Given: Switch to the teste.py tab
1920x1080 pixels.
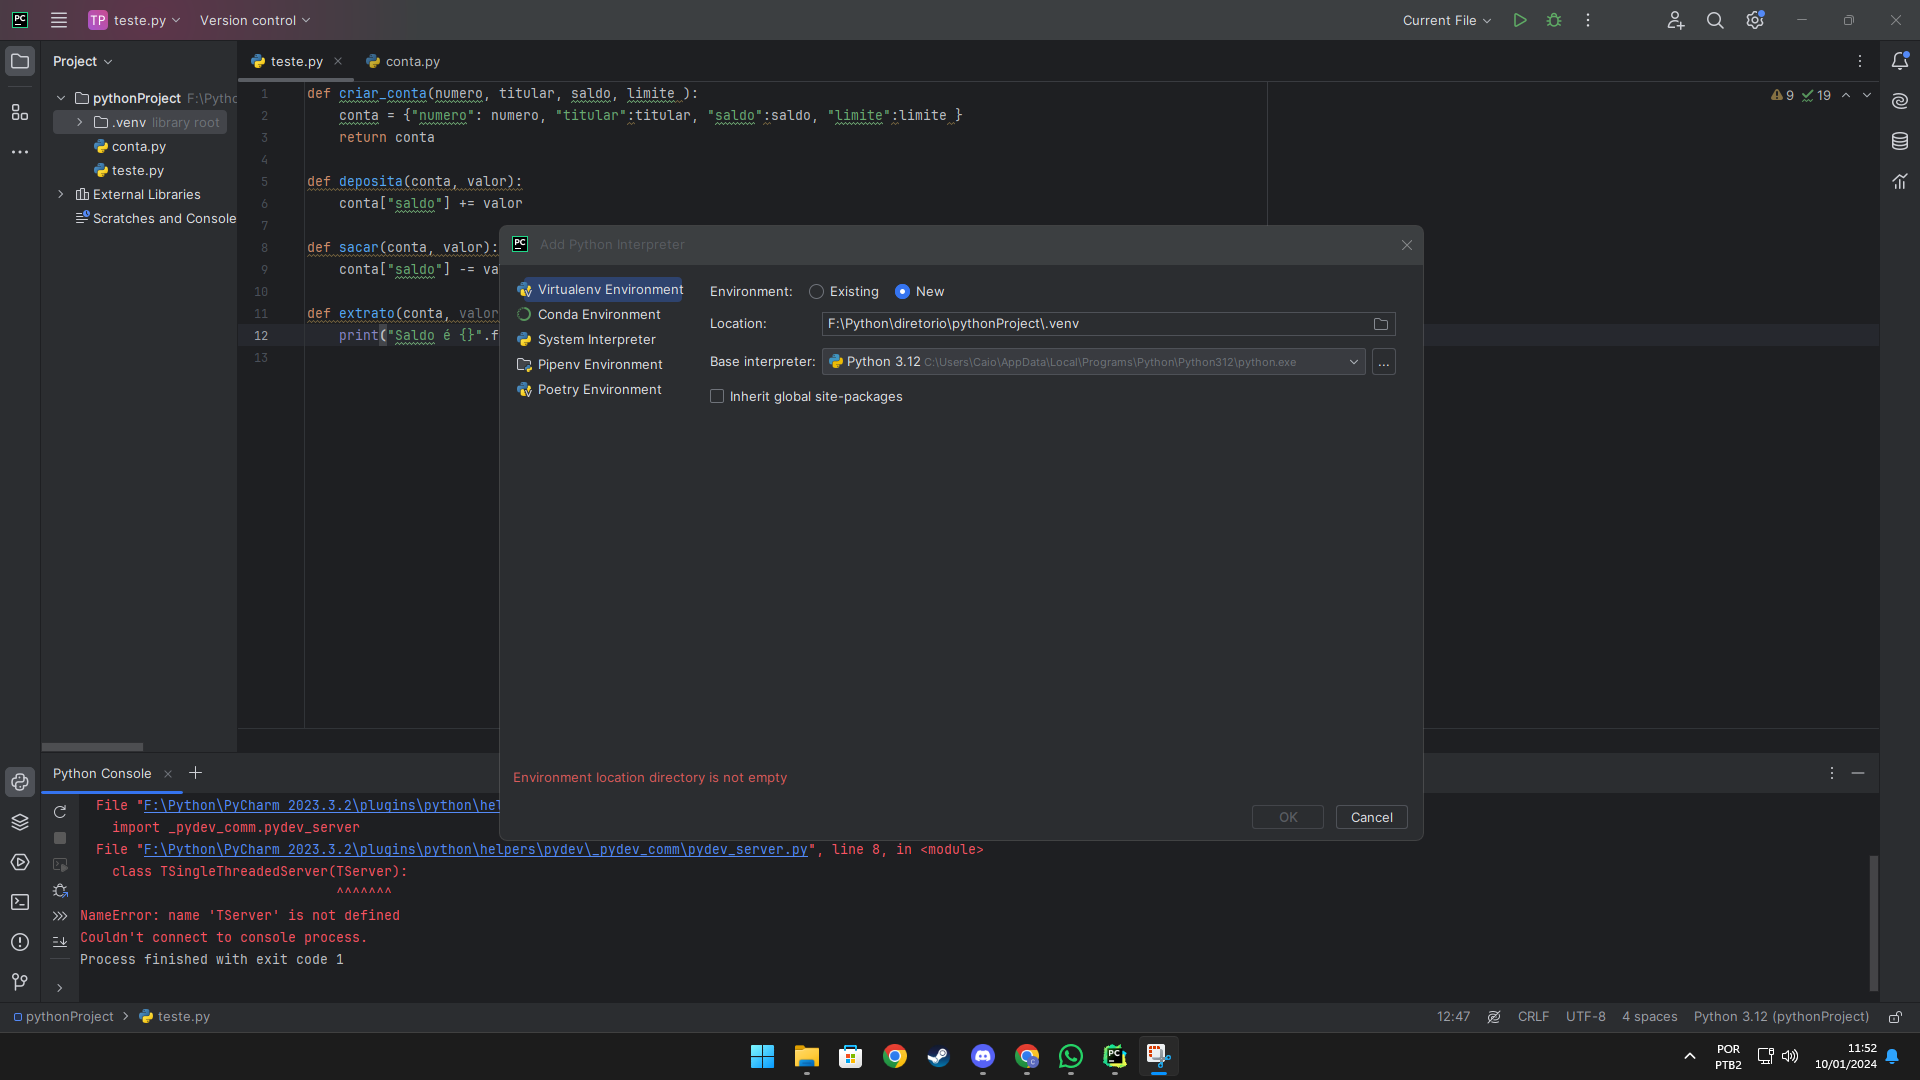Looking at the screenshot, I should [x=291, y=61].
